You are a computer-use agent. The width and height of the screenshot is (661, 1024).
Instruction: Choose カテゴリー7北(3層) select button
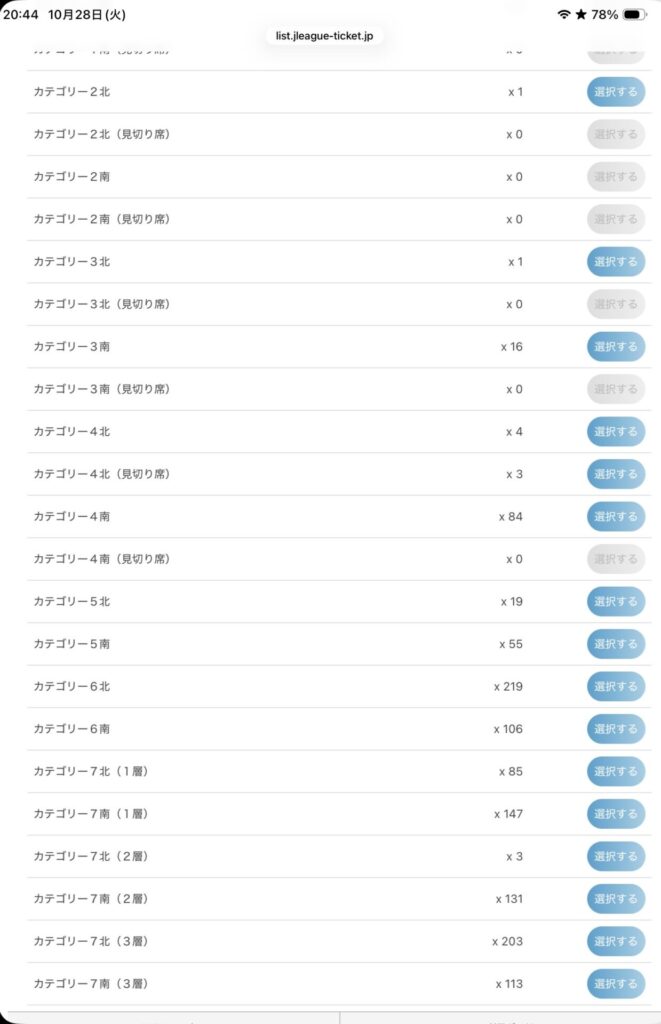(x=615, y=941)
